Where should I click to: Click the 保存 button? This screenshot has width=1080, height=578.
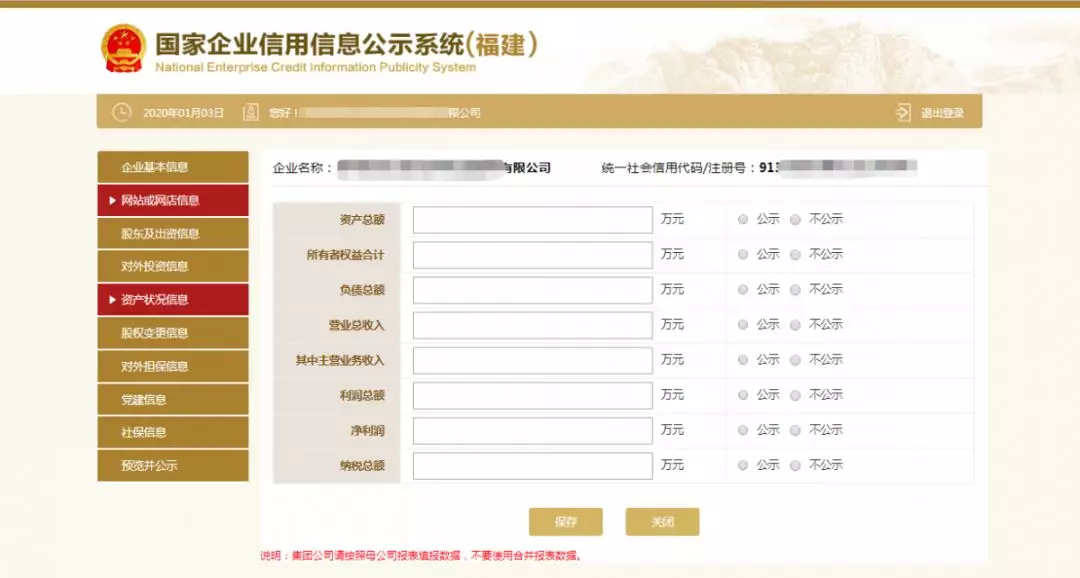[566, 521]
